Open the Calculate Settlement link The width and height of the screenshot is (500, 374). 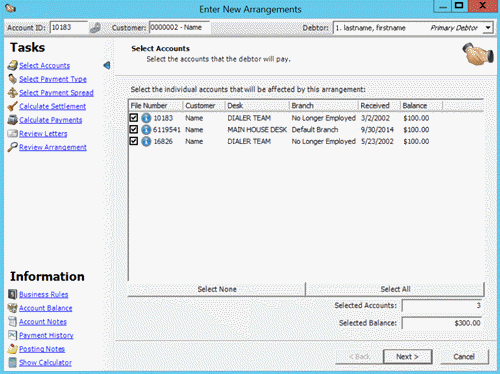52,107
